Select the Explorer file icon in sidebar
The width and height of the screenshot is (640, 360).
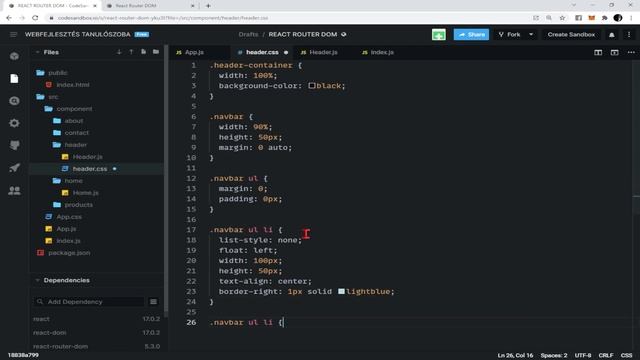[14, 78]
